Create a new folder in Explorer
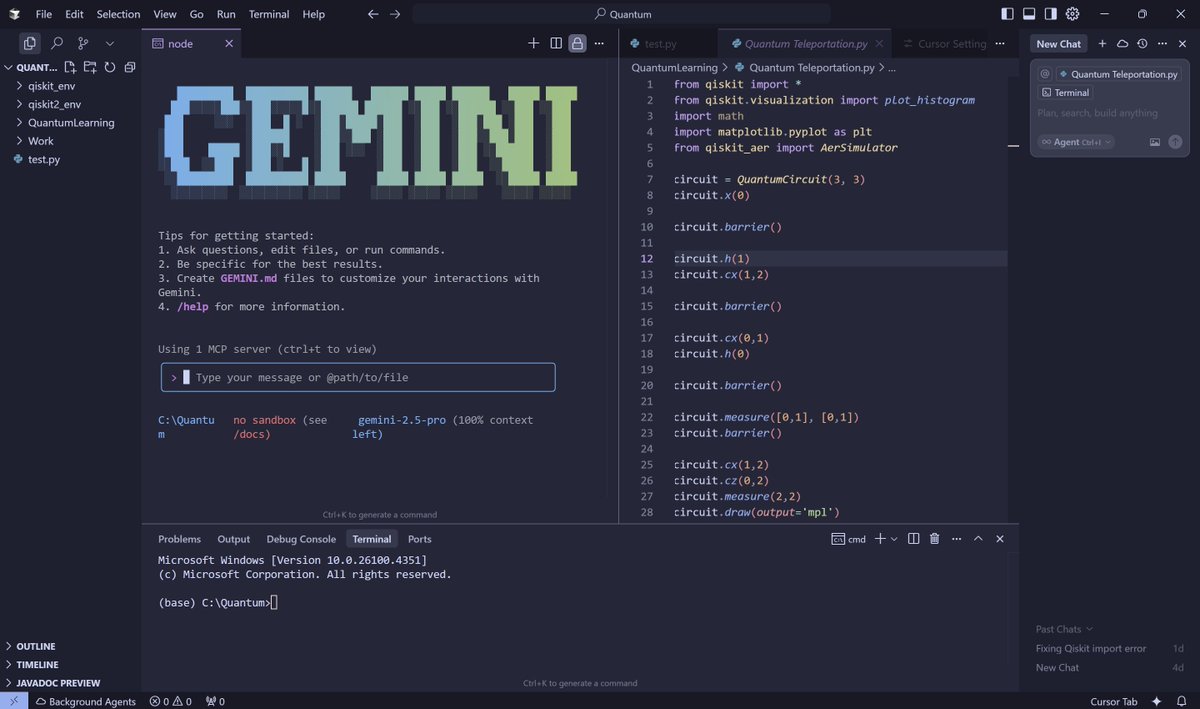1200x709 pixels. [90, 67]
